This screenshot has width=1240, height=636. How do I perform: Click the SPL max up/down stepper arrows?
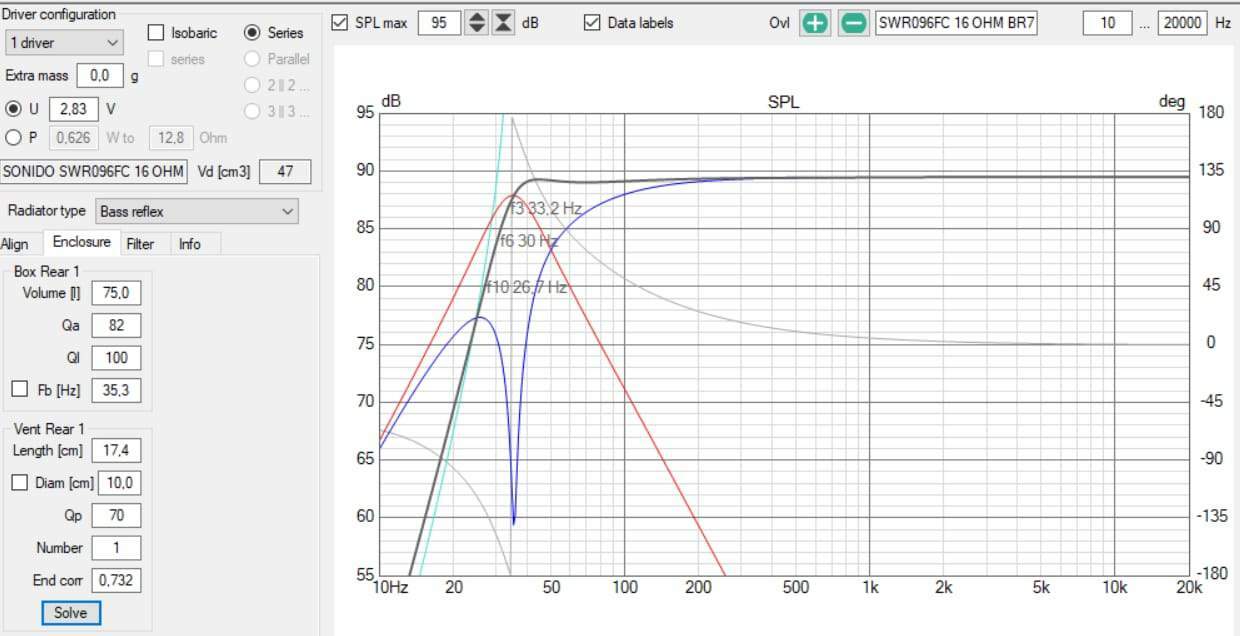tap(478, 23)
